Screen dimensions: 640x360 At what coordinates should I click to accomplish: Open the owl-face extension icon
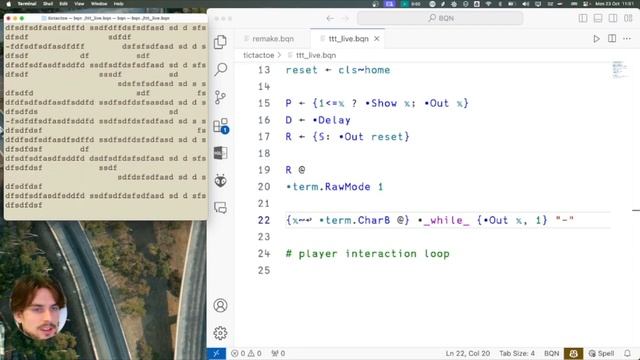click(x=220, y=180)
